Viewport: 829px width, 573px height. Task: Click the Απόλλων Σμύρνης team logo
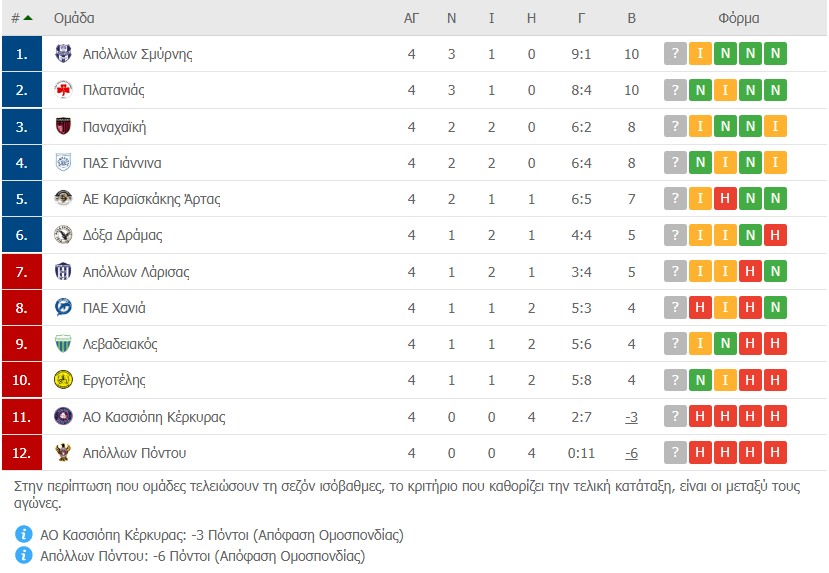point(64,54)
